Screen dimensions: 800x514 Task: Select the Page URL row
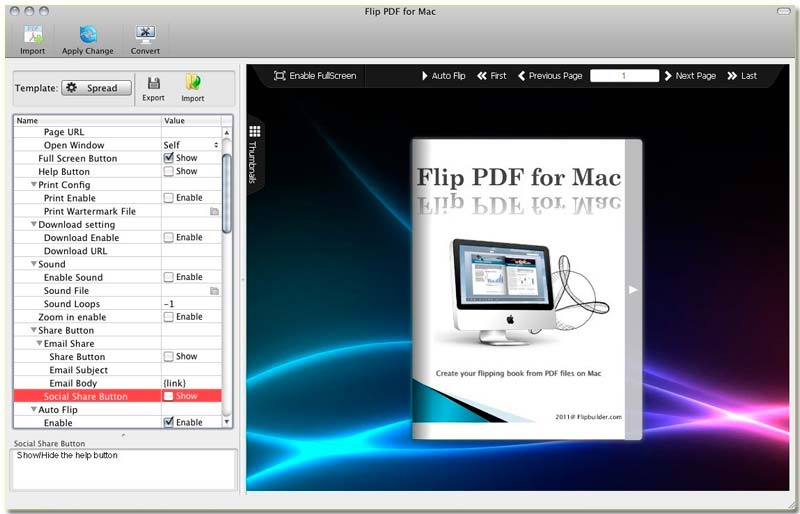coord(118,132)
